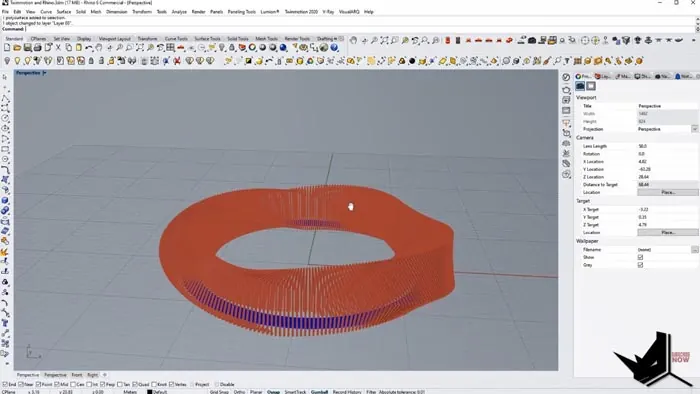The width and height of the screenshot is (700, 394).
Task: Click the Undo arrow icon
Action: (89, 48)
